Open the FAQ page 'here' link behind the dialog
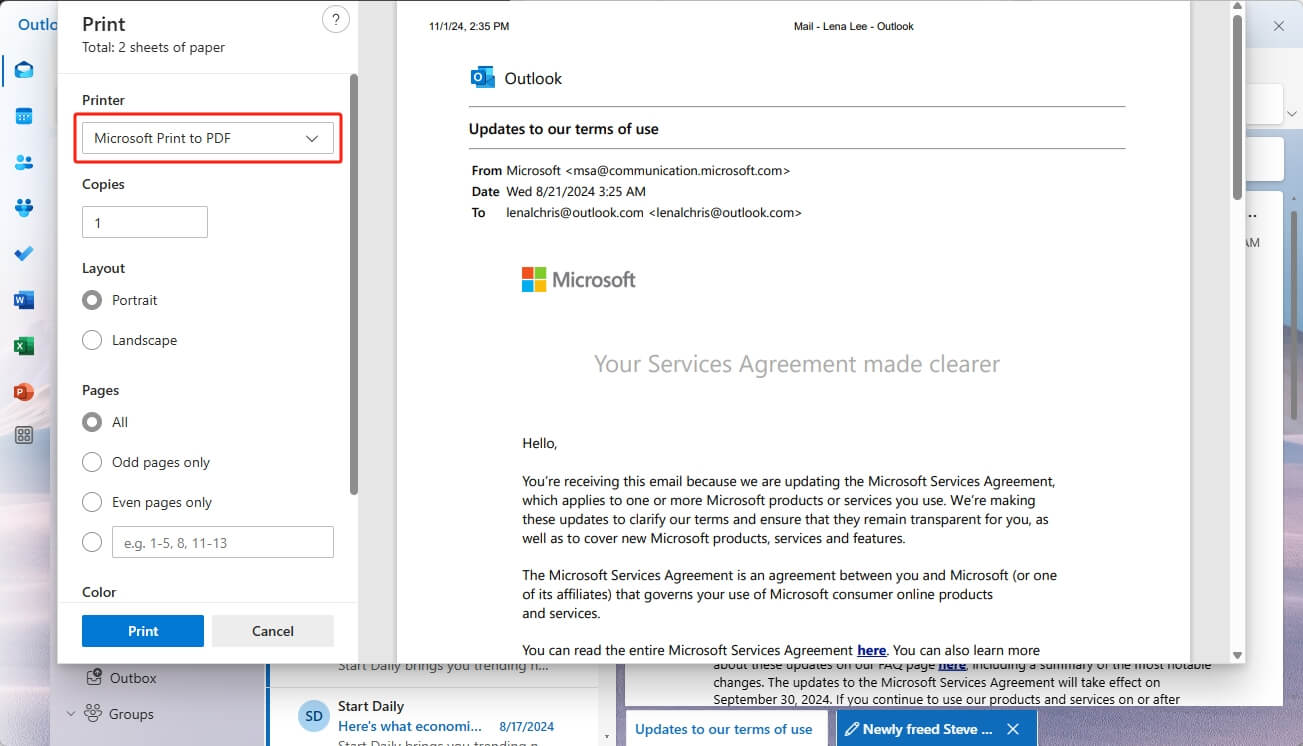The image size is (1303, 746). click(952, 665)
